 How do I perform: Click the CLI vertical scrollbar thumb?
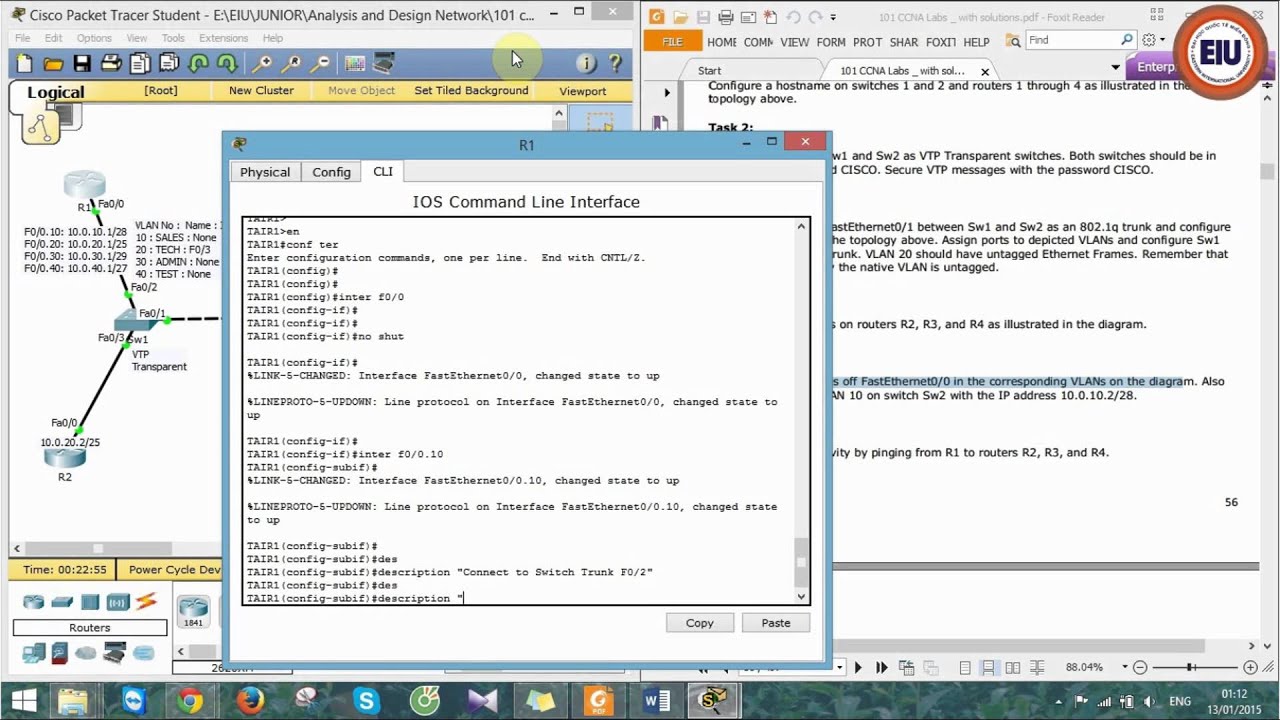coord(801,563)
